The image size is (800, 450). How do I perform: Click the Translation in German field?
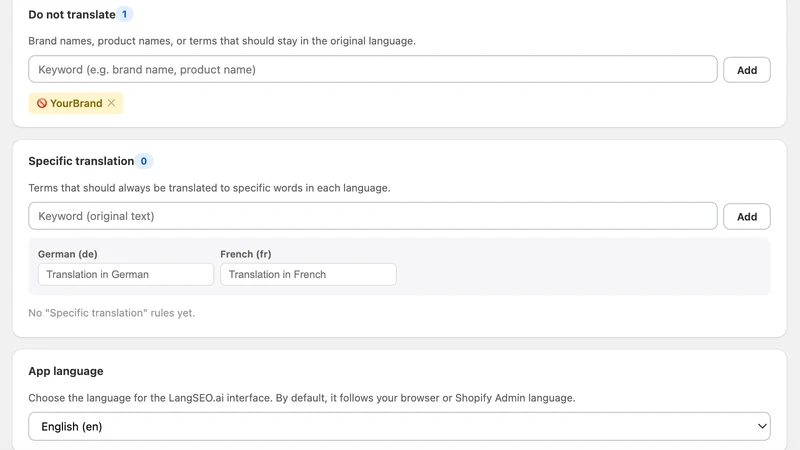(x=126, y=274)
